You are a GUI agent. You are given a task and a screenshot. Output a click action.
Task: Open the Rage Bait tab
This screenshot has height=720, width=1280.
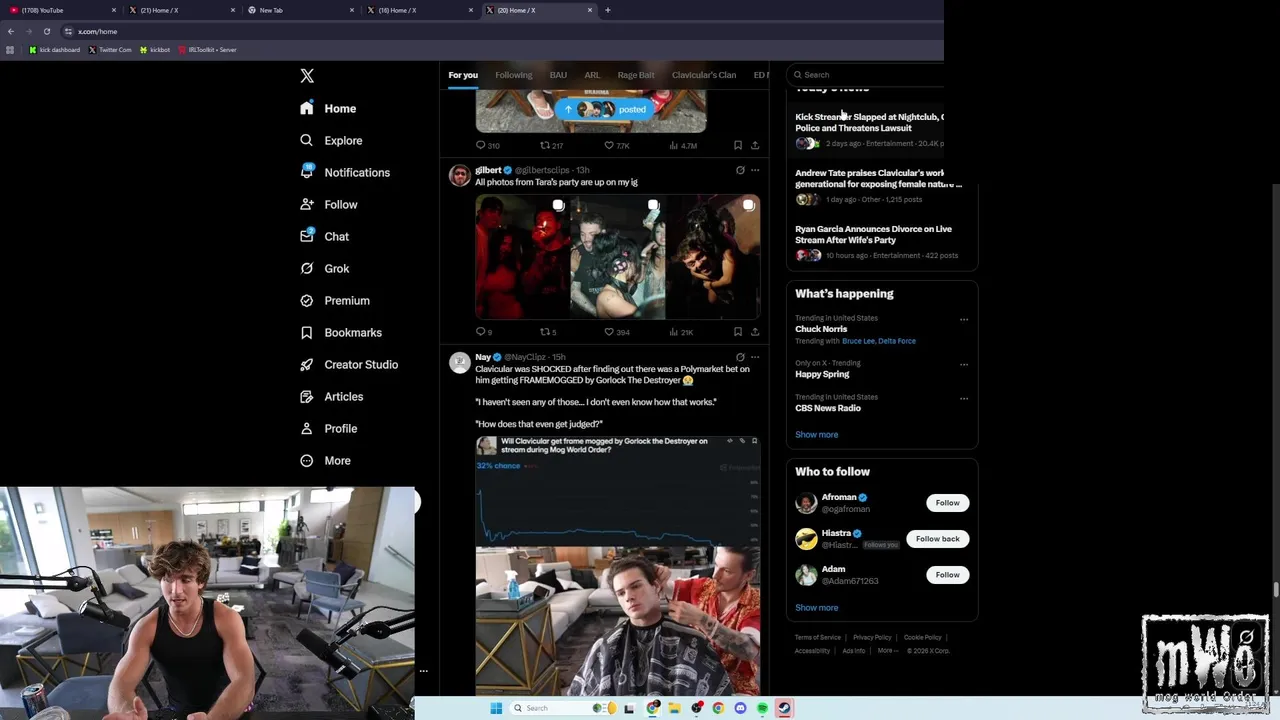coord(636,75)
